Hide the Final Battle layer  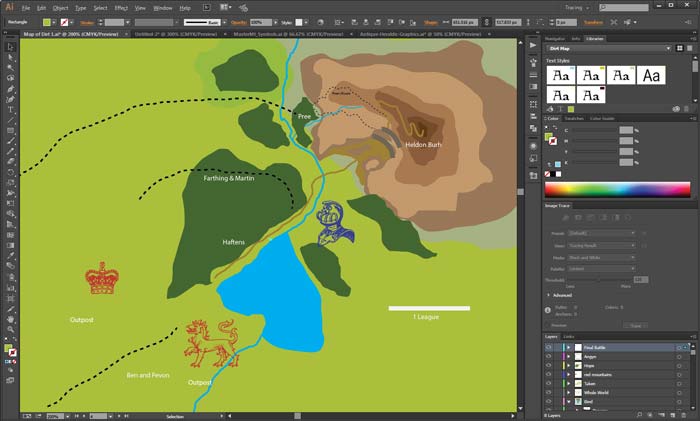point(550,347)
